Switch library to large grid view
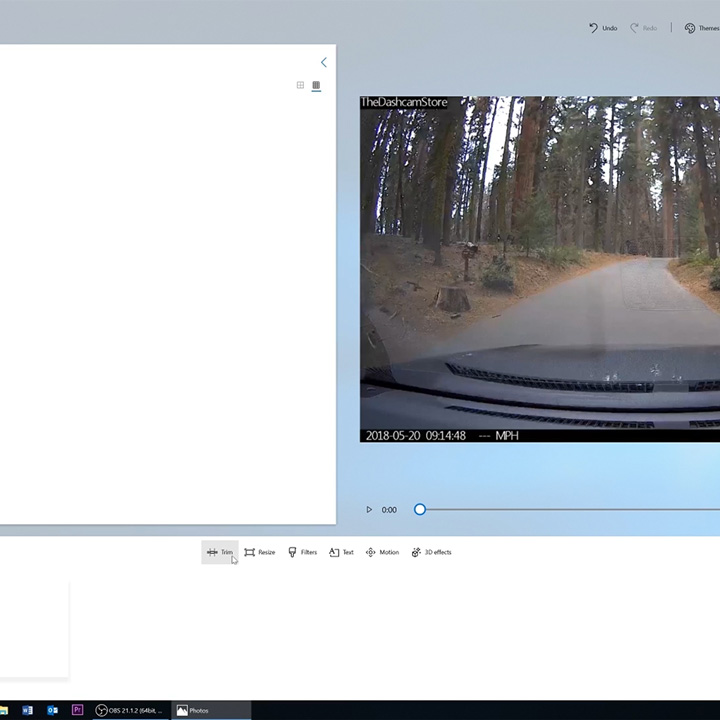This screenshot has width=720, height=720. click(x=300, y=86)
